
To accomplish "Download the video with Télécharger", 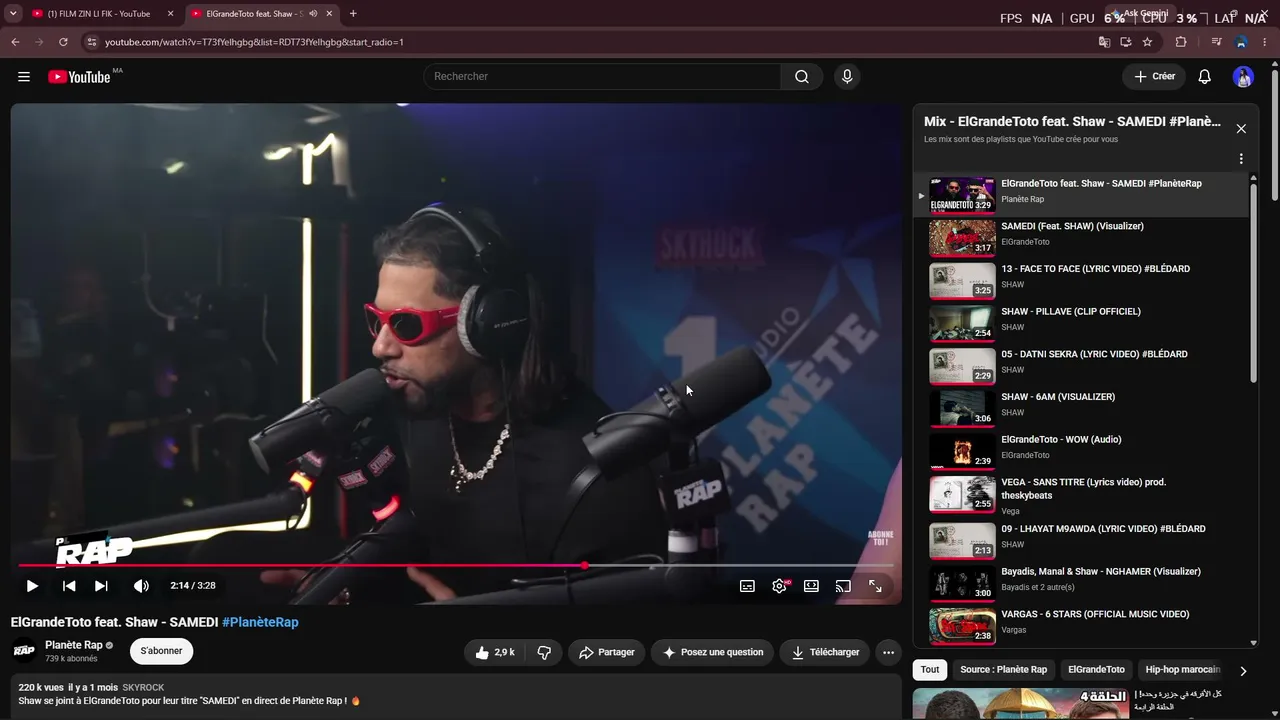I will (825, 652).
